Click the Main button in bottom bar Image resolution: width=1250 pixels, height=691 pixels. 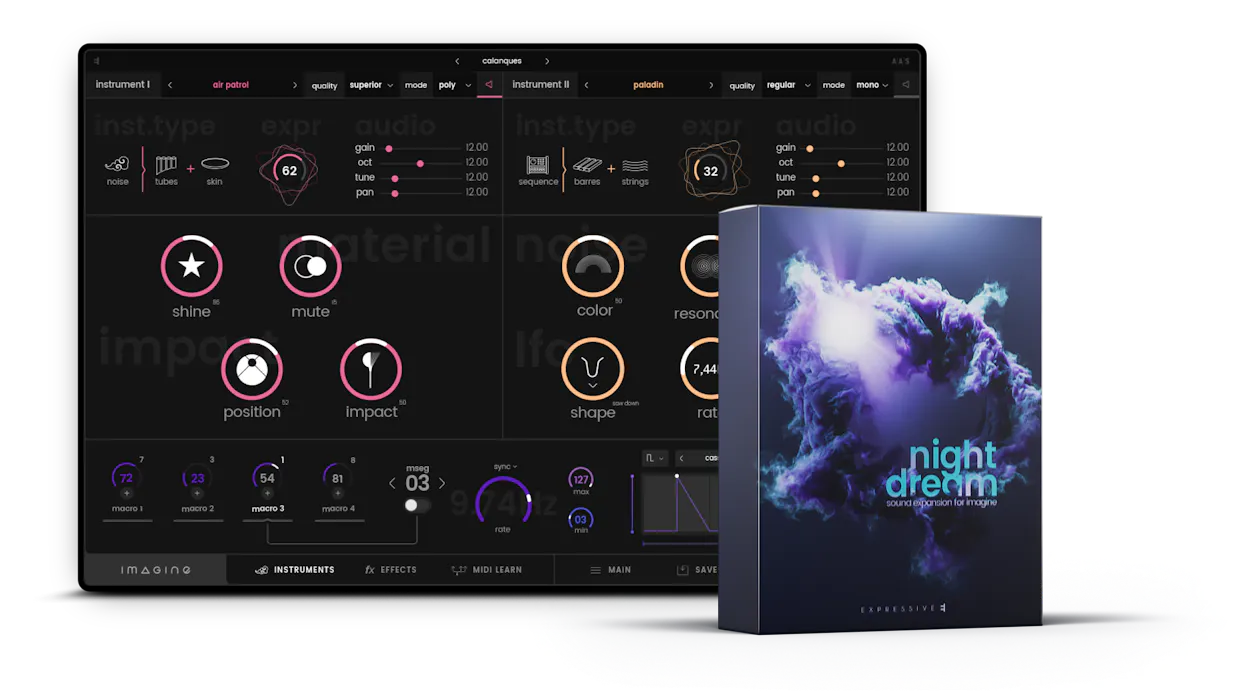coord(610,570)
